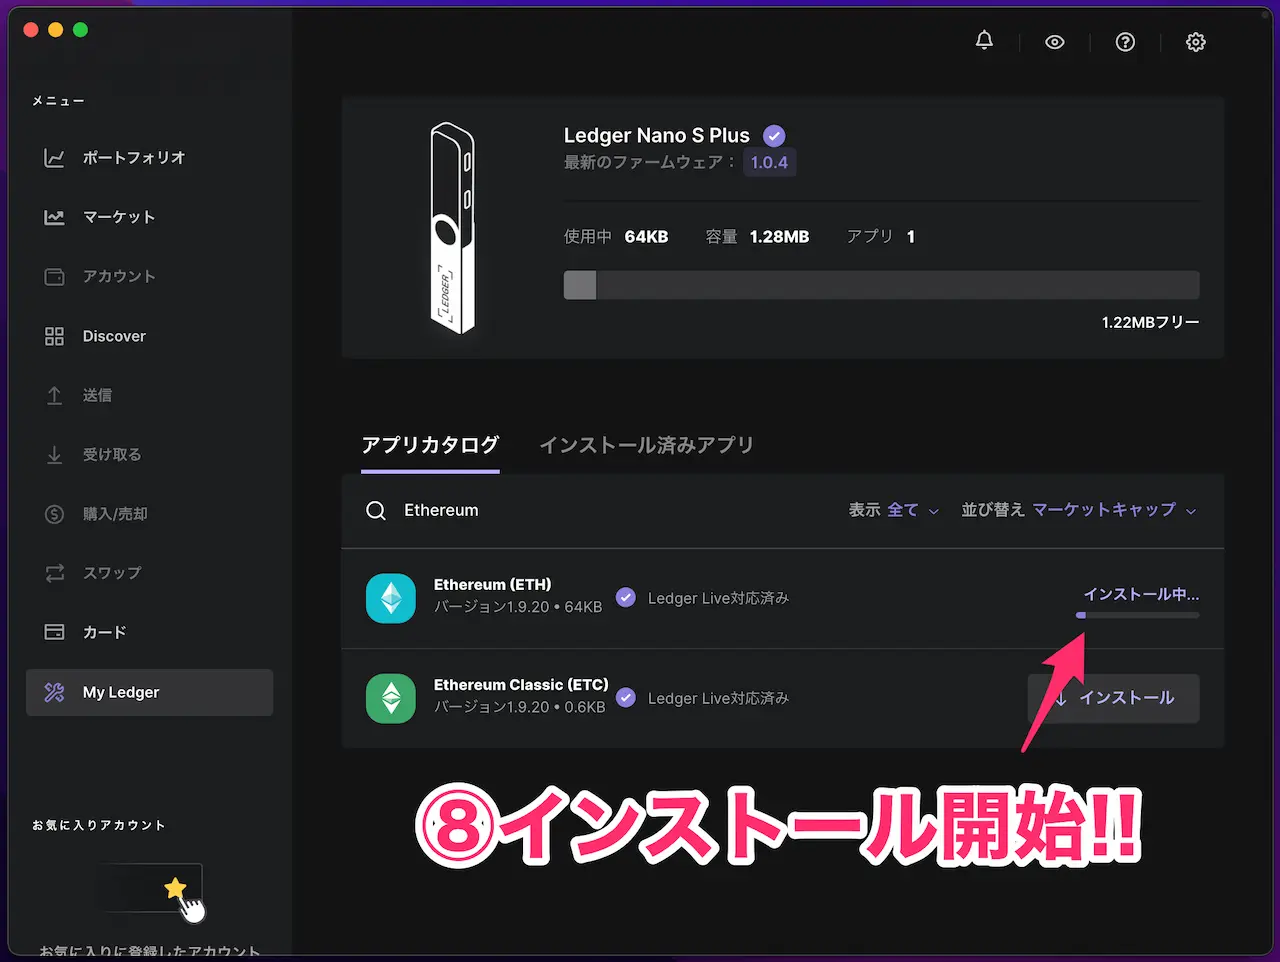Click the Ethereum Classic (ETC) app name

(521, 685)
